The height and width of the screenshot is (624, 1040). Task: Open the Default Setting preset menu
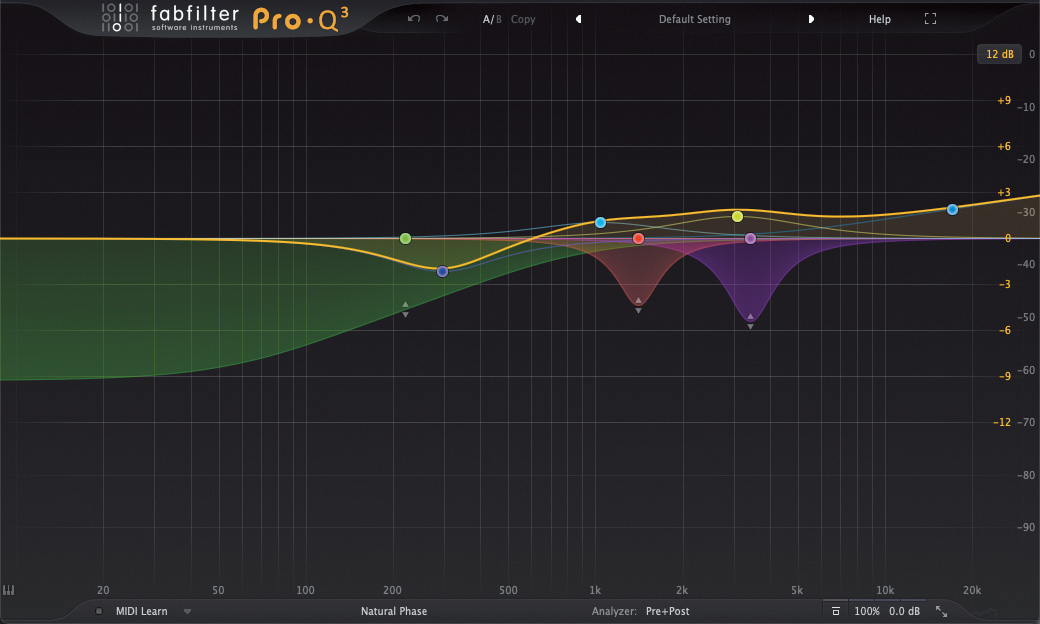click(x=694, y=19)
